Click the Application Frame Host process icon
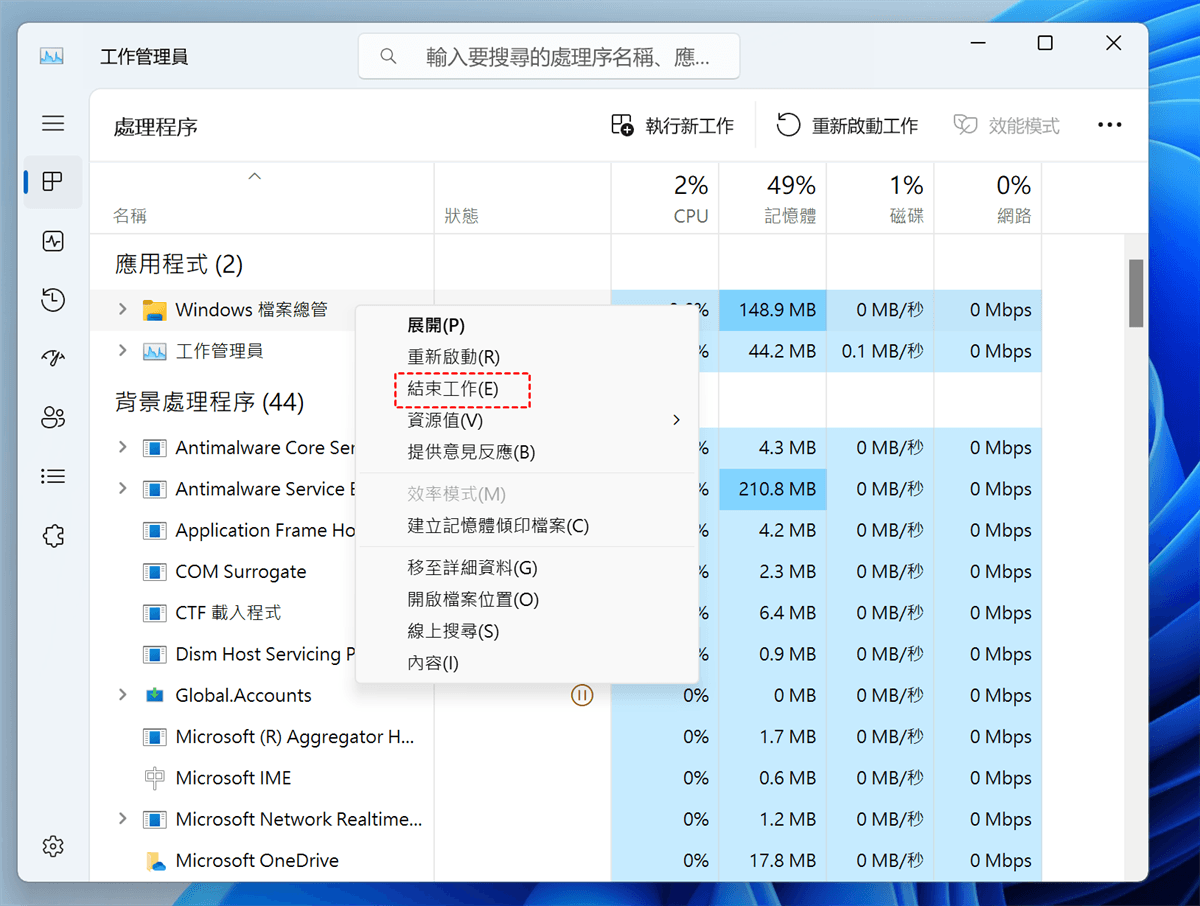Image resolution: width=1200 pixels, height=906 pixels. tap(154, 530)
